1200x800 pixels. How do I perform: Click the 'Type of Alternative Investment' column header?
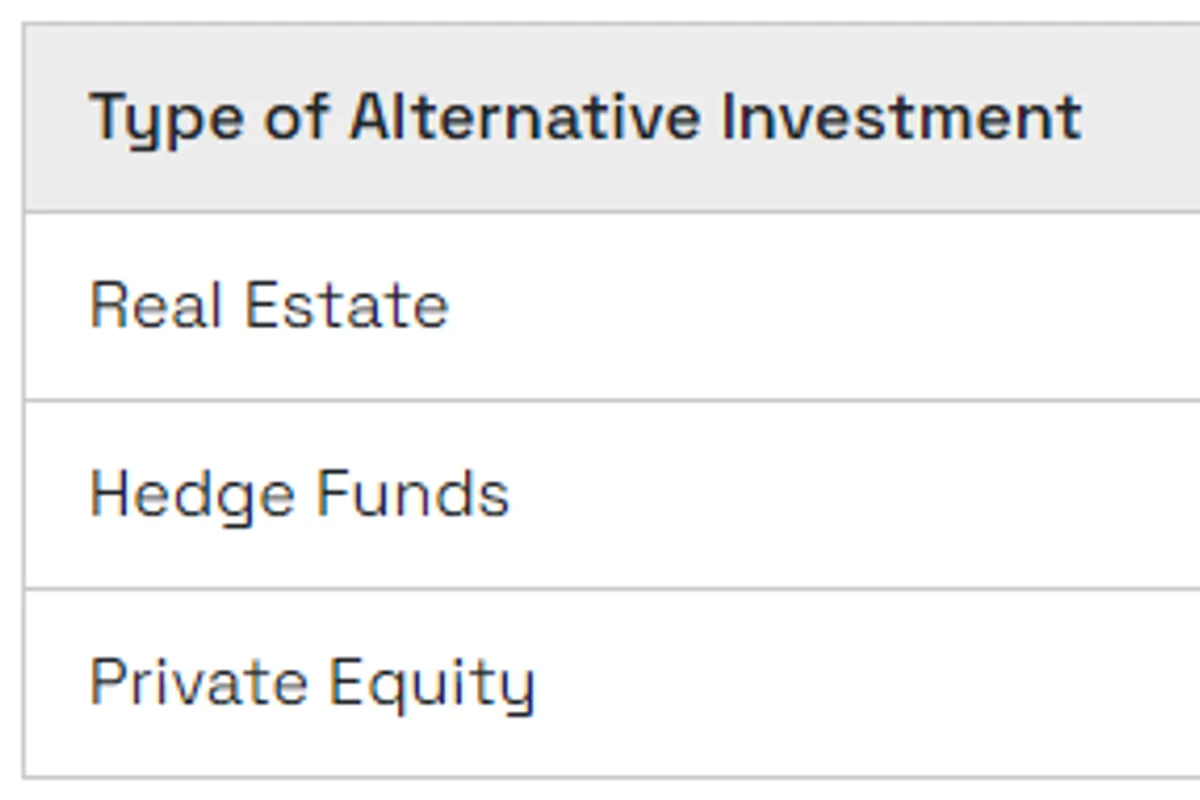585,117
